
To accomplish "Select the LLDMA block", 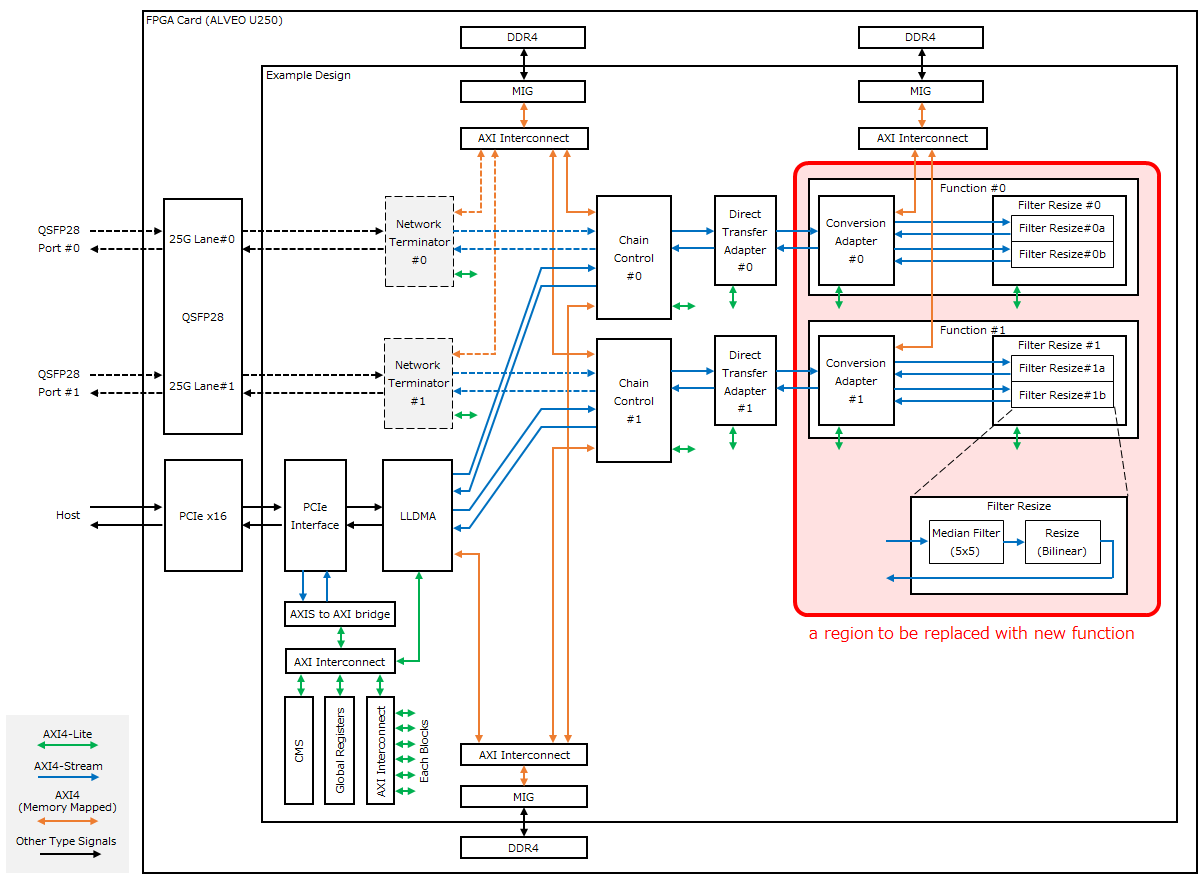I will [418, 515].
